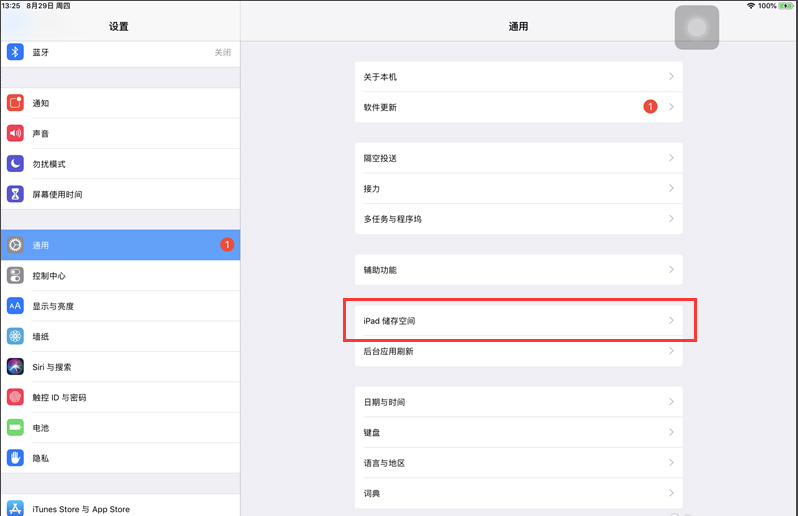Open 辅助功能 settings row
Viewport: 798px width, 516px height.
(519, 270)
